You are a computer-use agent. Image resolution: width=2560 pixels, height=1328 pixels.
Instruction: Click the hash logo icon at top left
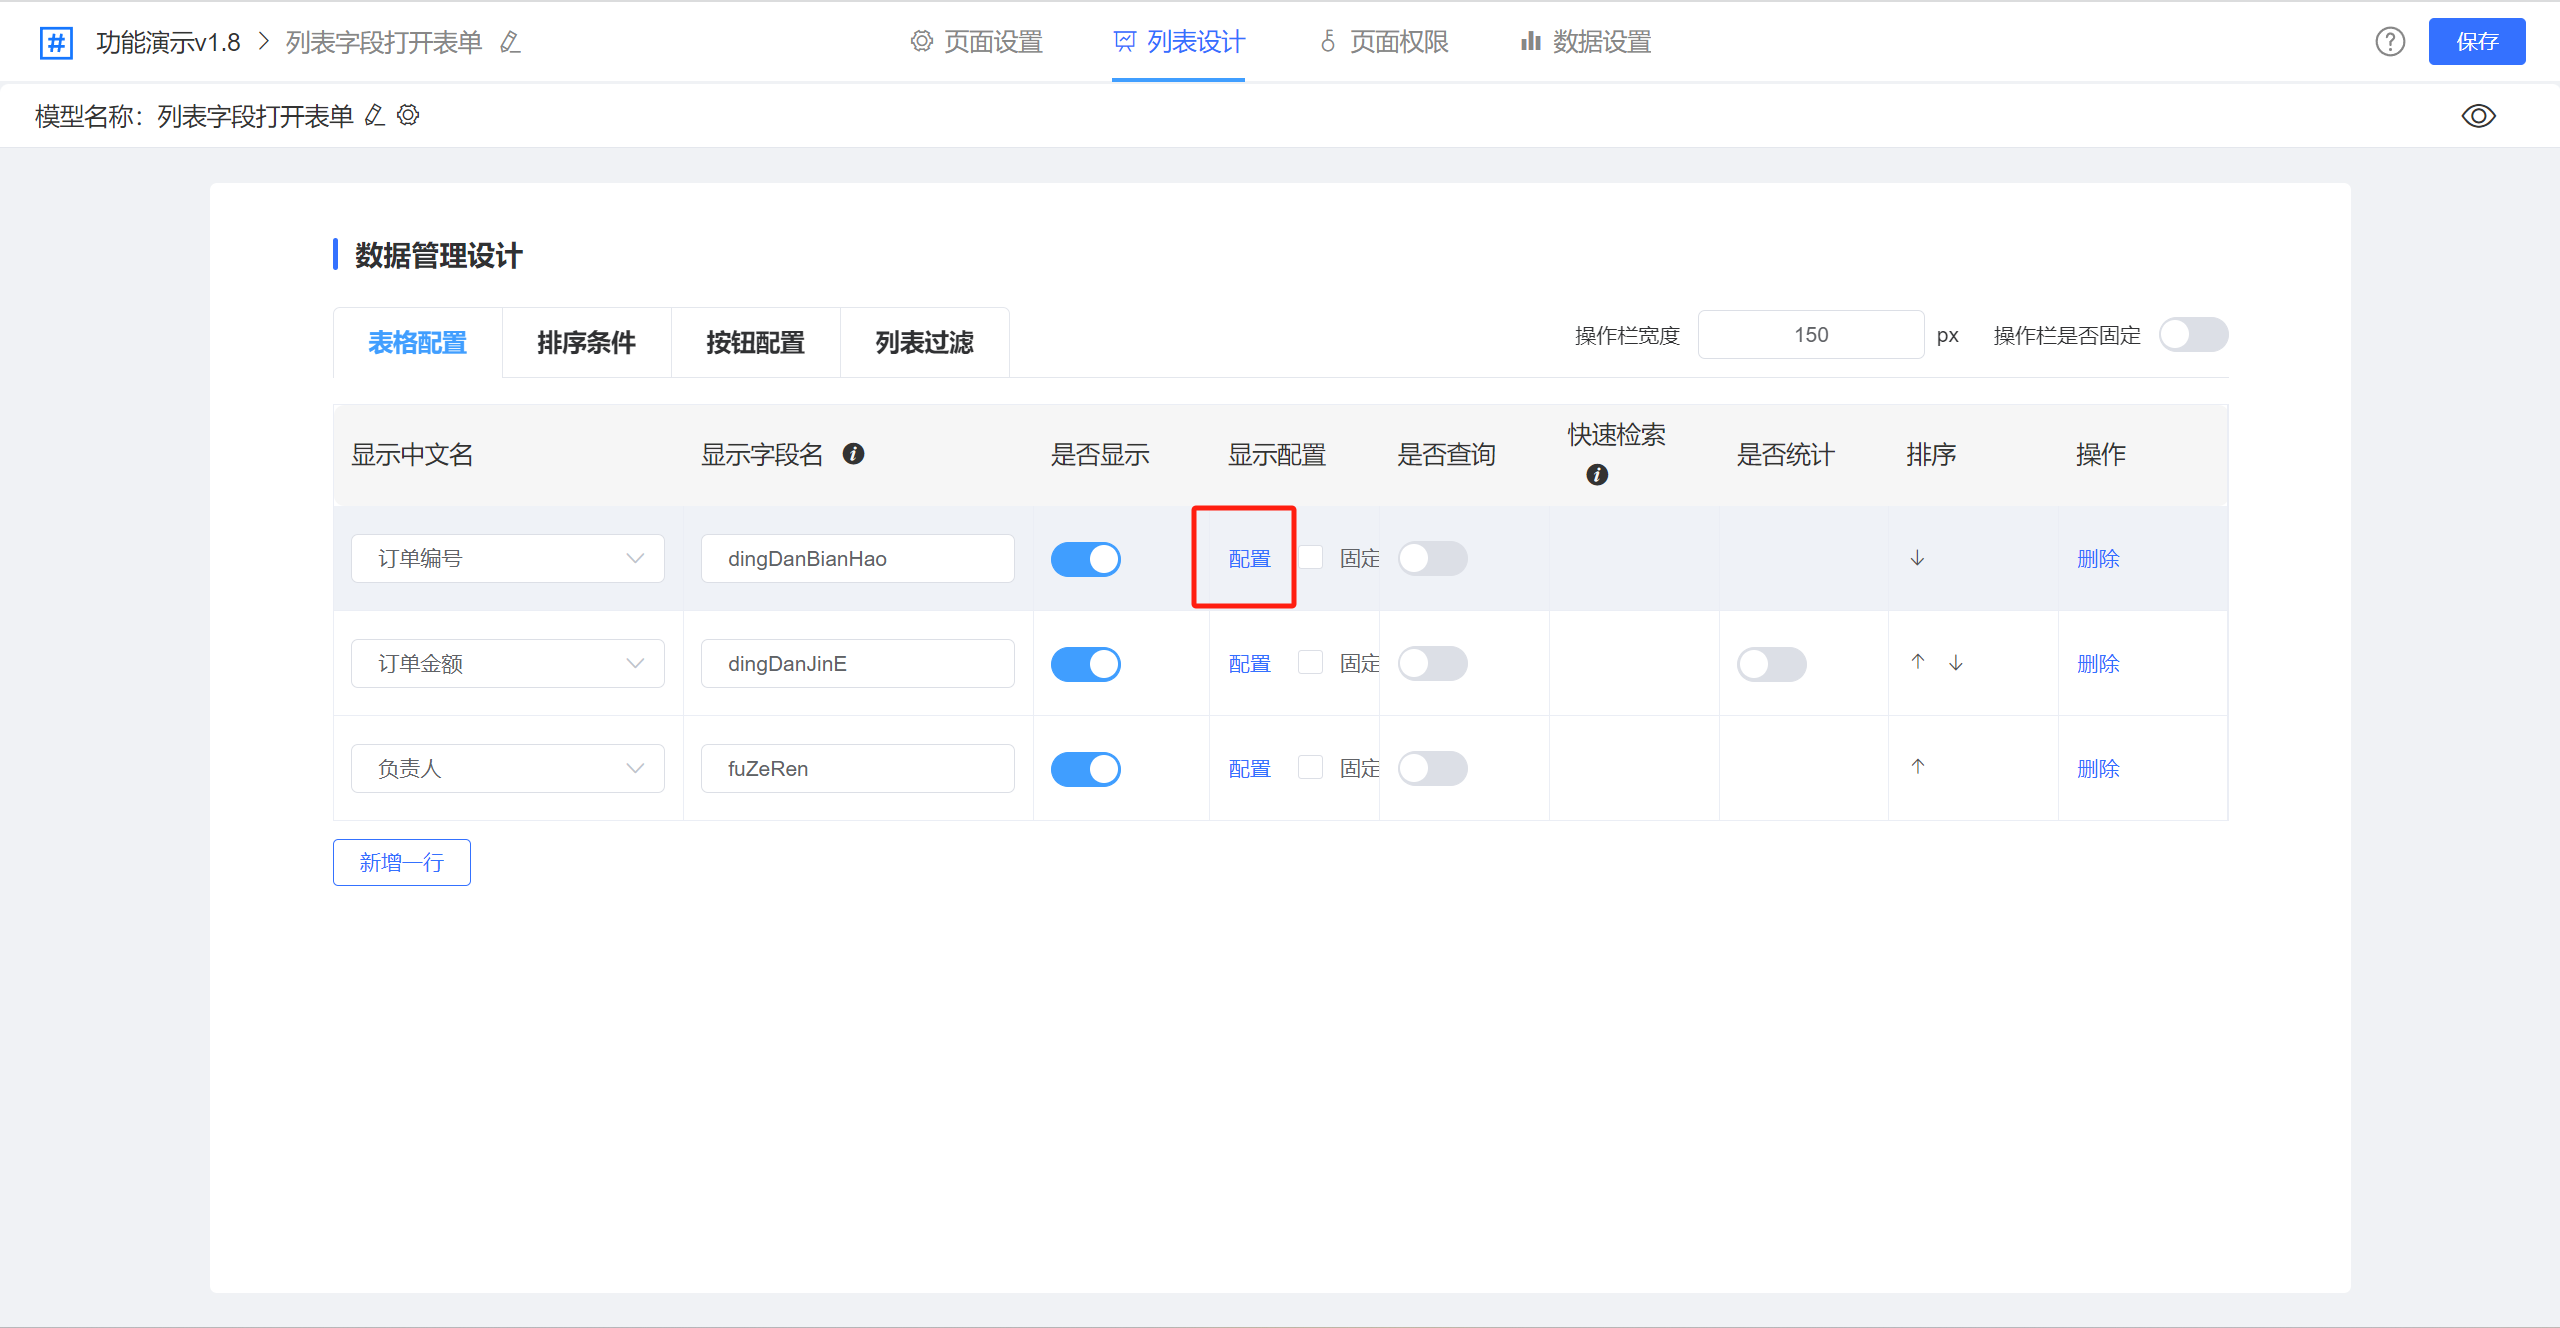tap(56, 42)
